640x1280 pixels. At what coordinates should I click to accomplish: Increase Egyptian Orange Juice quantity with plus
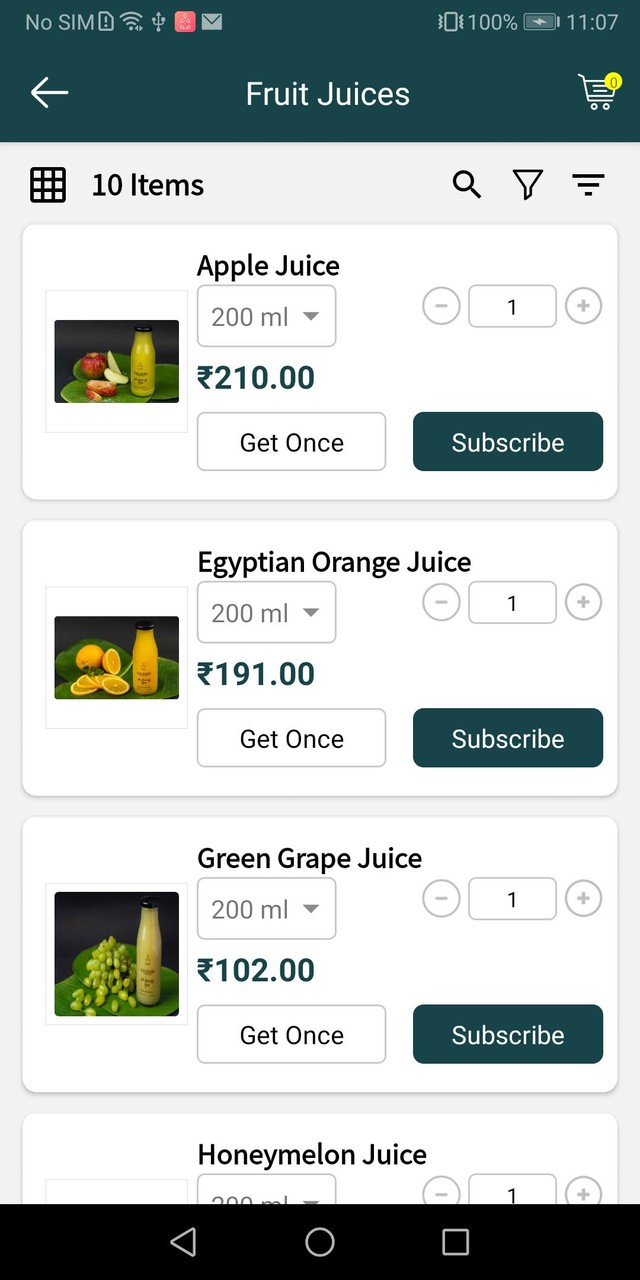[583, 602]
